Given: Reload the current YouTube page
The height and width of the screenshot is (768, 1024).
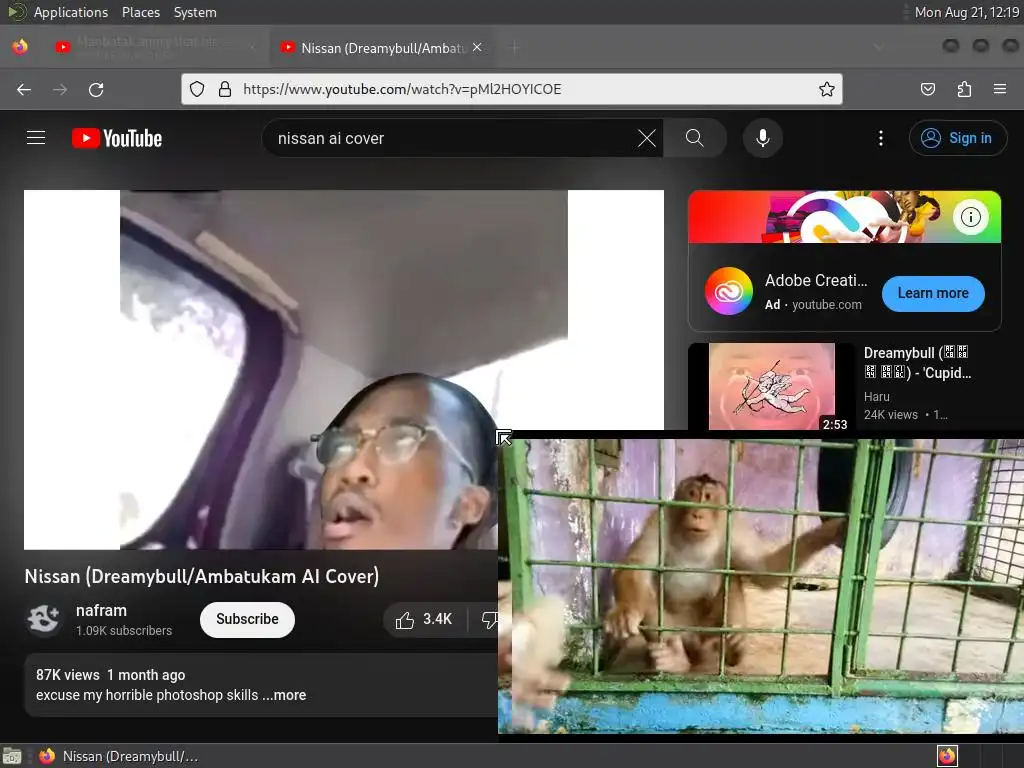Looking at the screenshot, I should [96, 89].
